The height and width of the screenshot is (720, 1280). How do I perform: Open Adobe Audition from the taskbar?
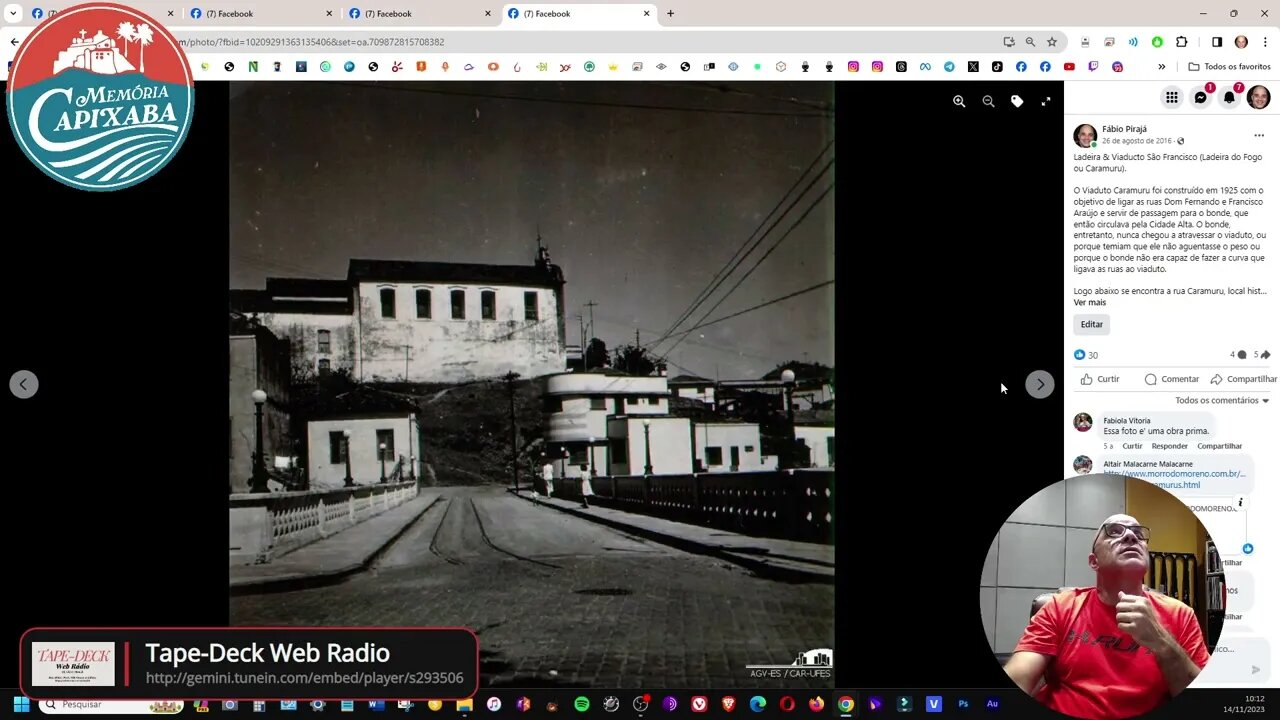pos(992,704)
